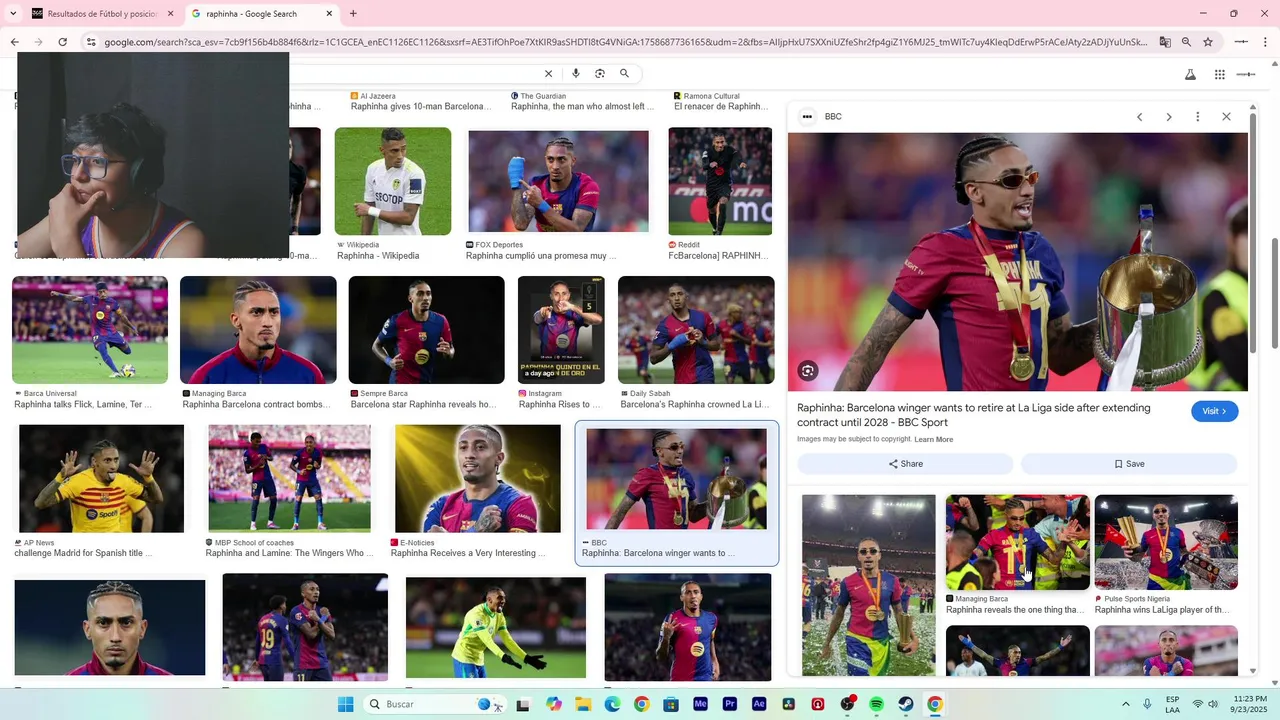Show hidden system tray icons

pos(1125,704)
